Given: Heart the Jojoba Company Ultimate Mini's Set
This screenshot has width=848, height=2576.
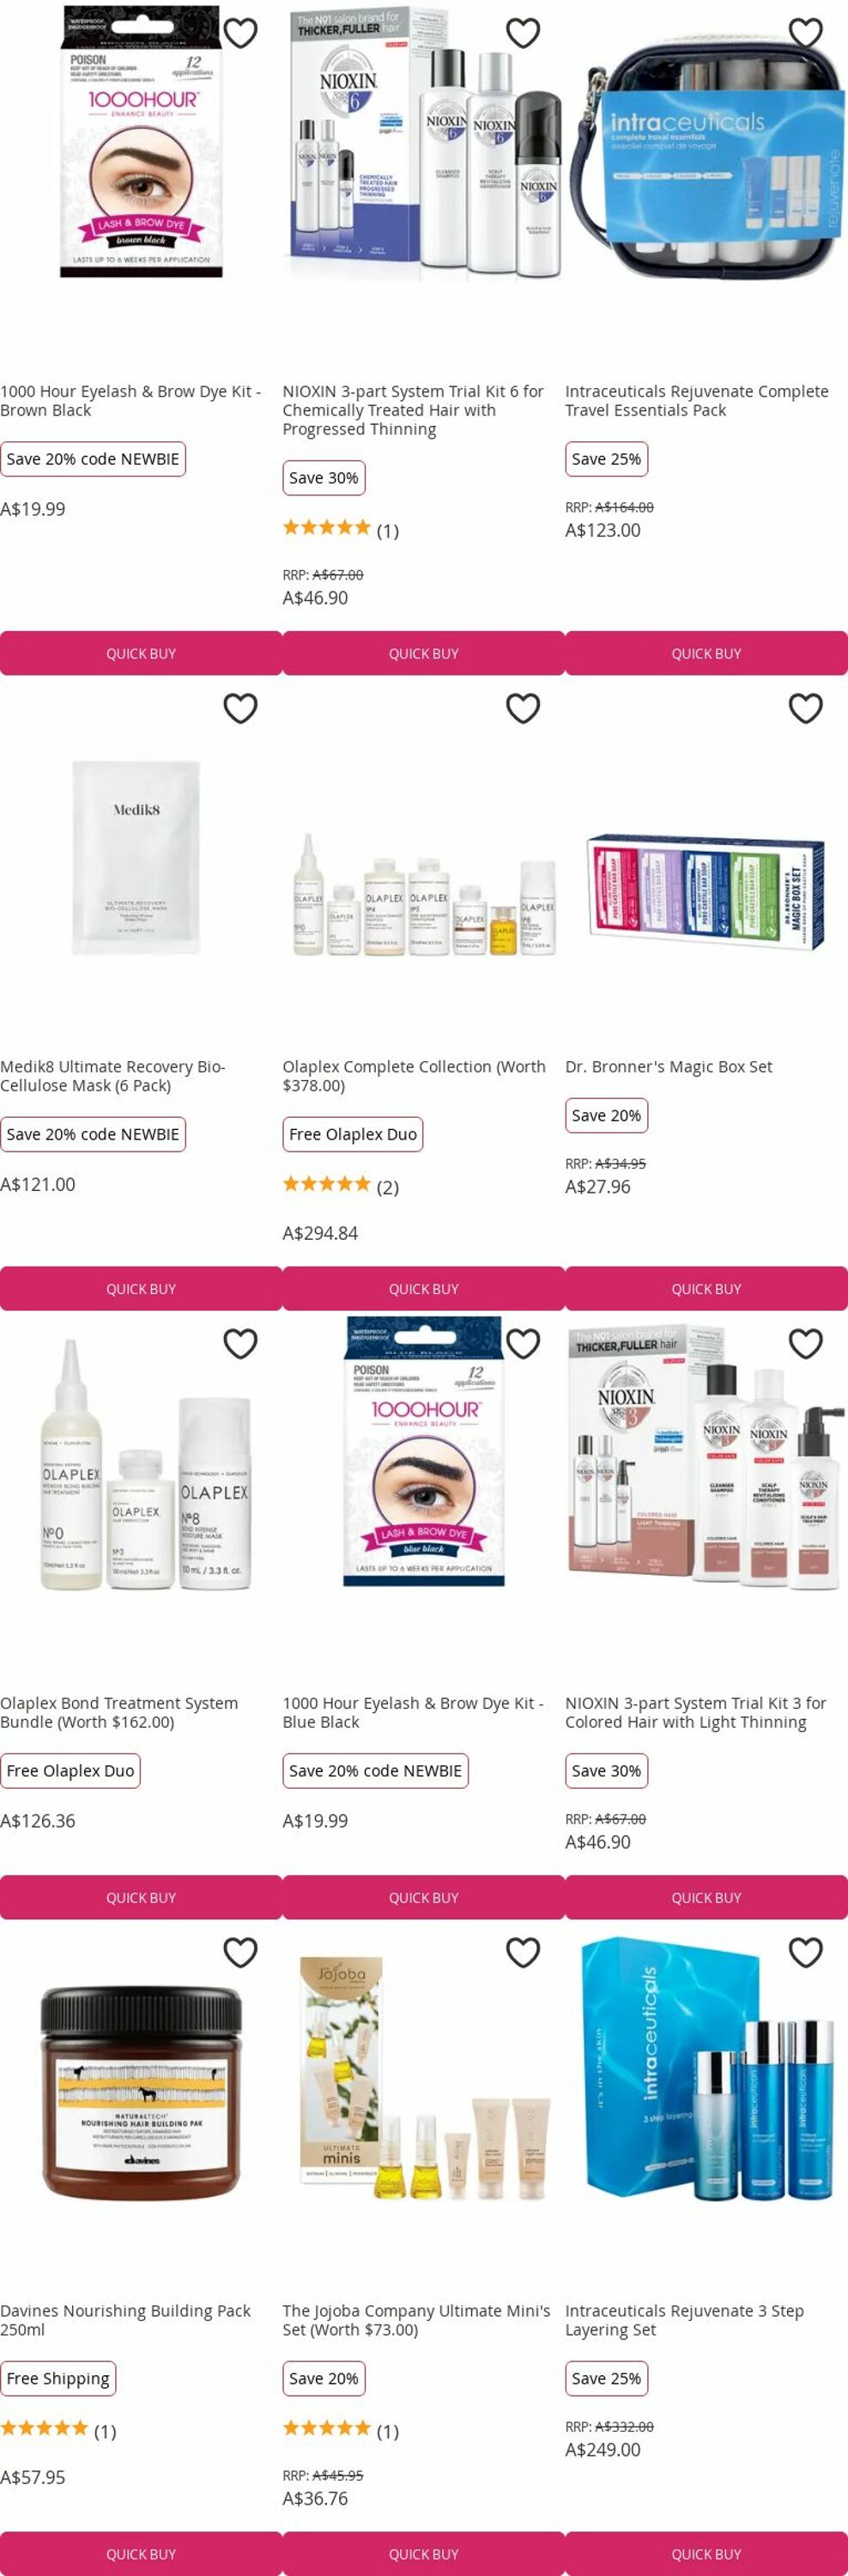Looking at the screenshot, I should pos(523,1951).
